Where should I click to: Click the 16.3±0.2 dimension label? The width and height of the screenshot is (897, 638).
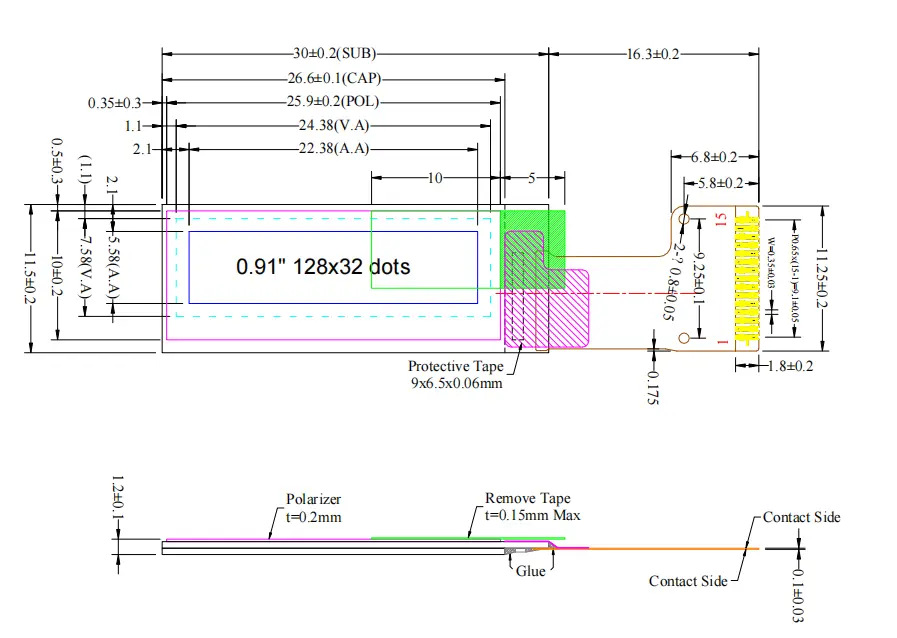(x=653, y=54)
